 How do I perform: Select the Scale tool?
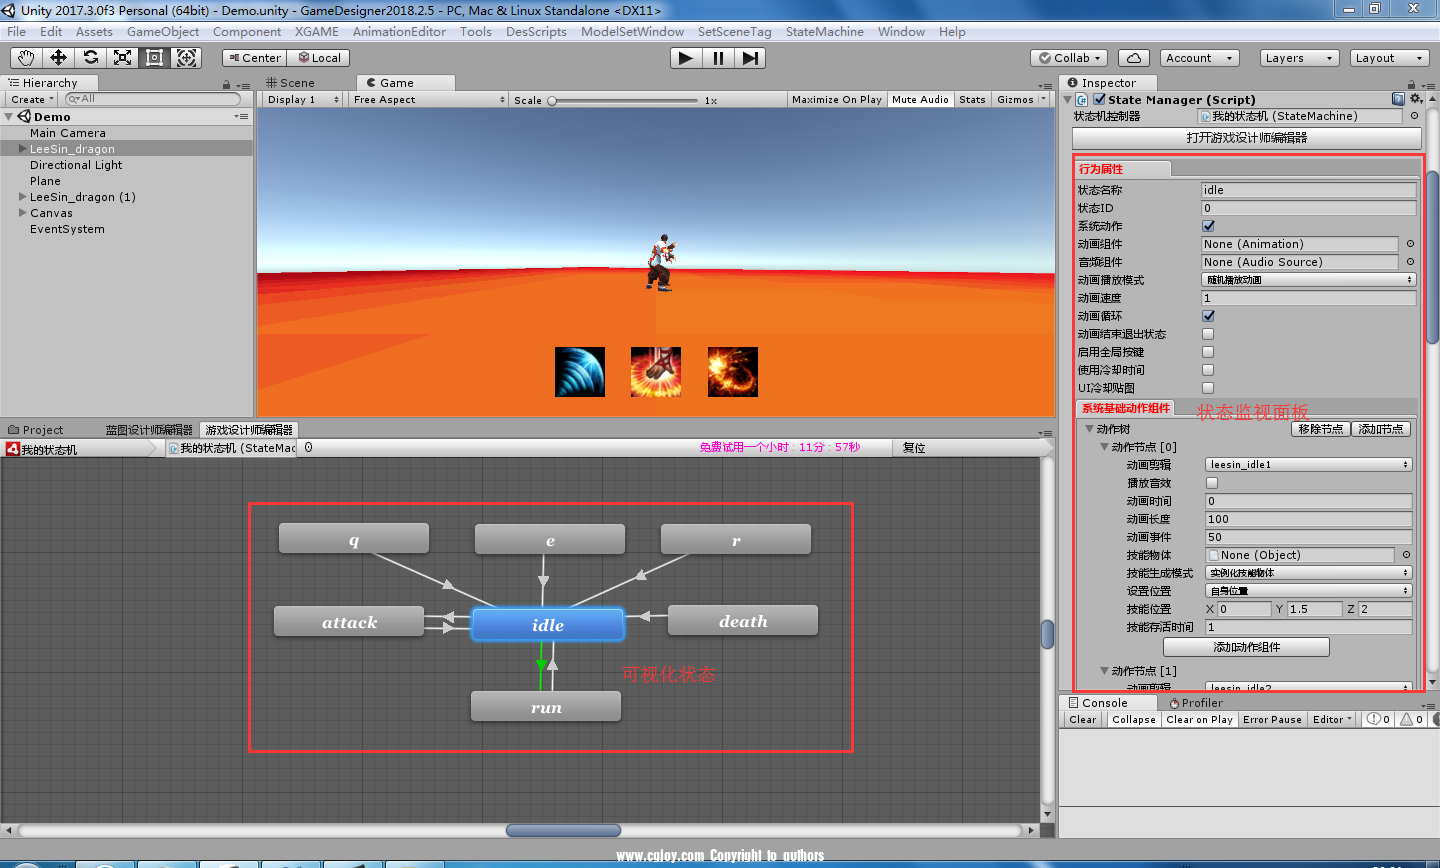coord(122,58)
